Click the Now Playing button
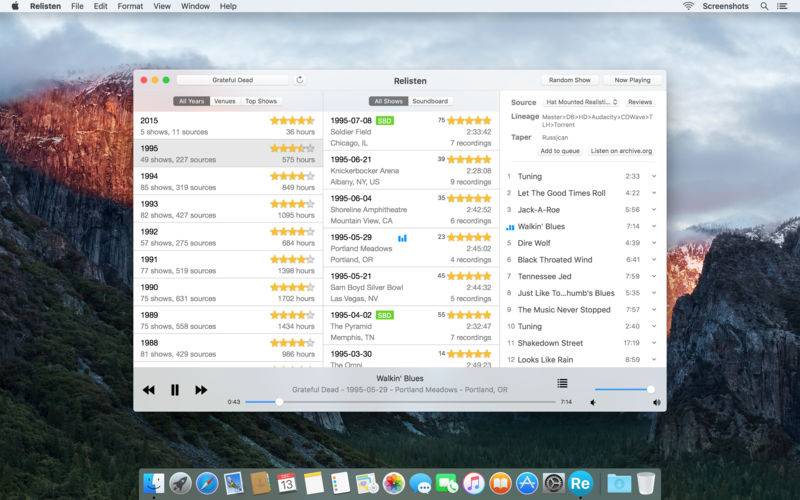 click(632, 80)
